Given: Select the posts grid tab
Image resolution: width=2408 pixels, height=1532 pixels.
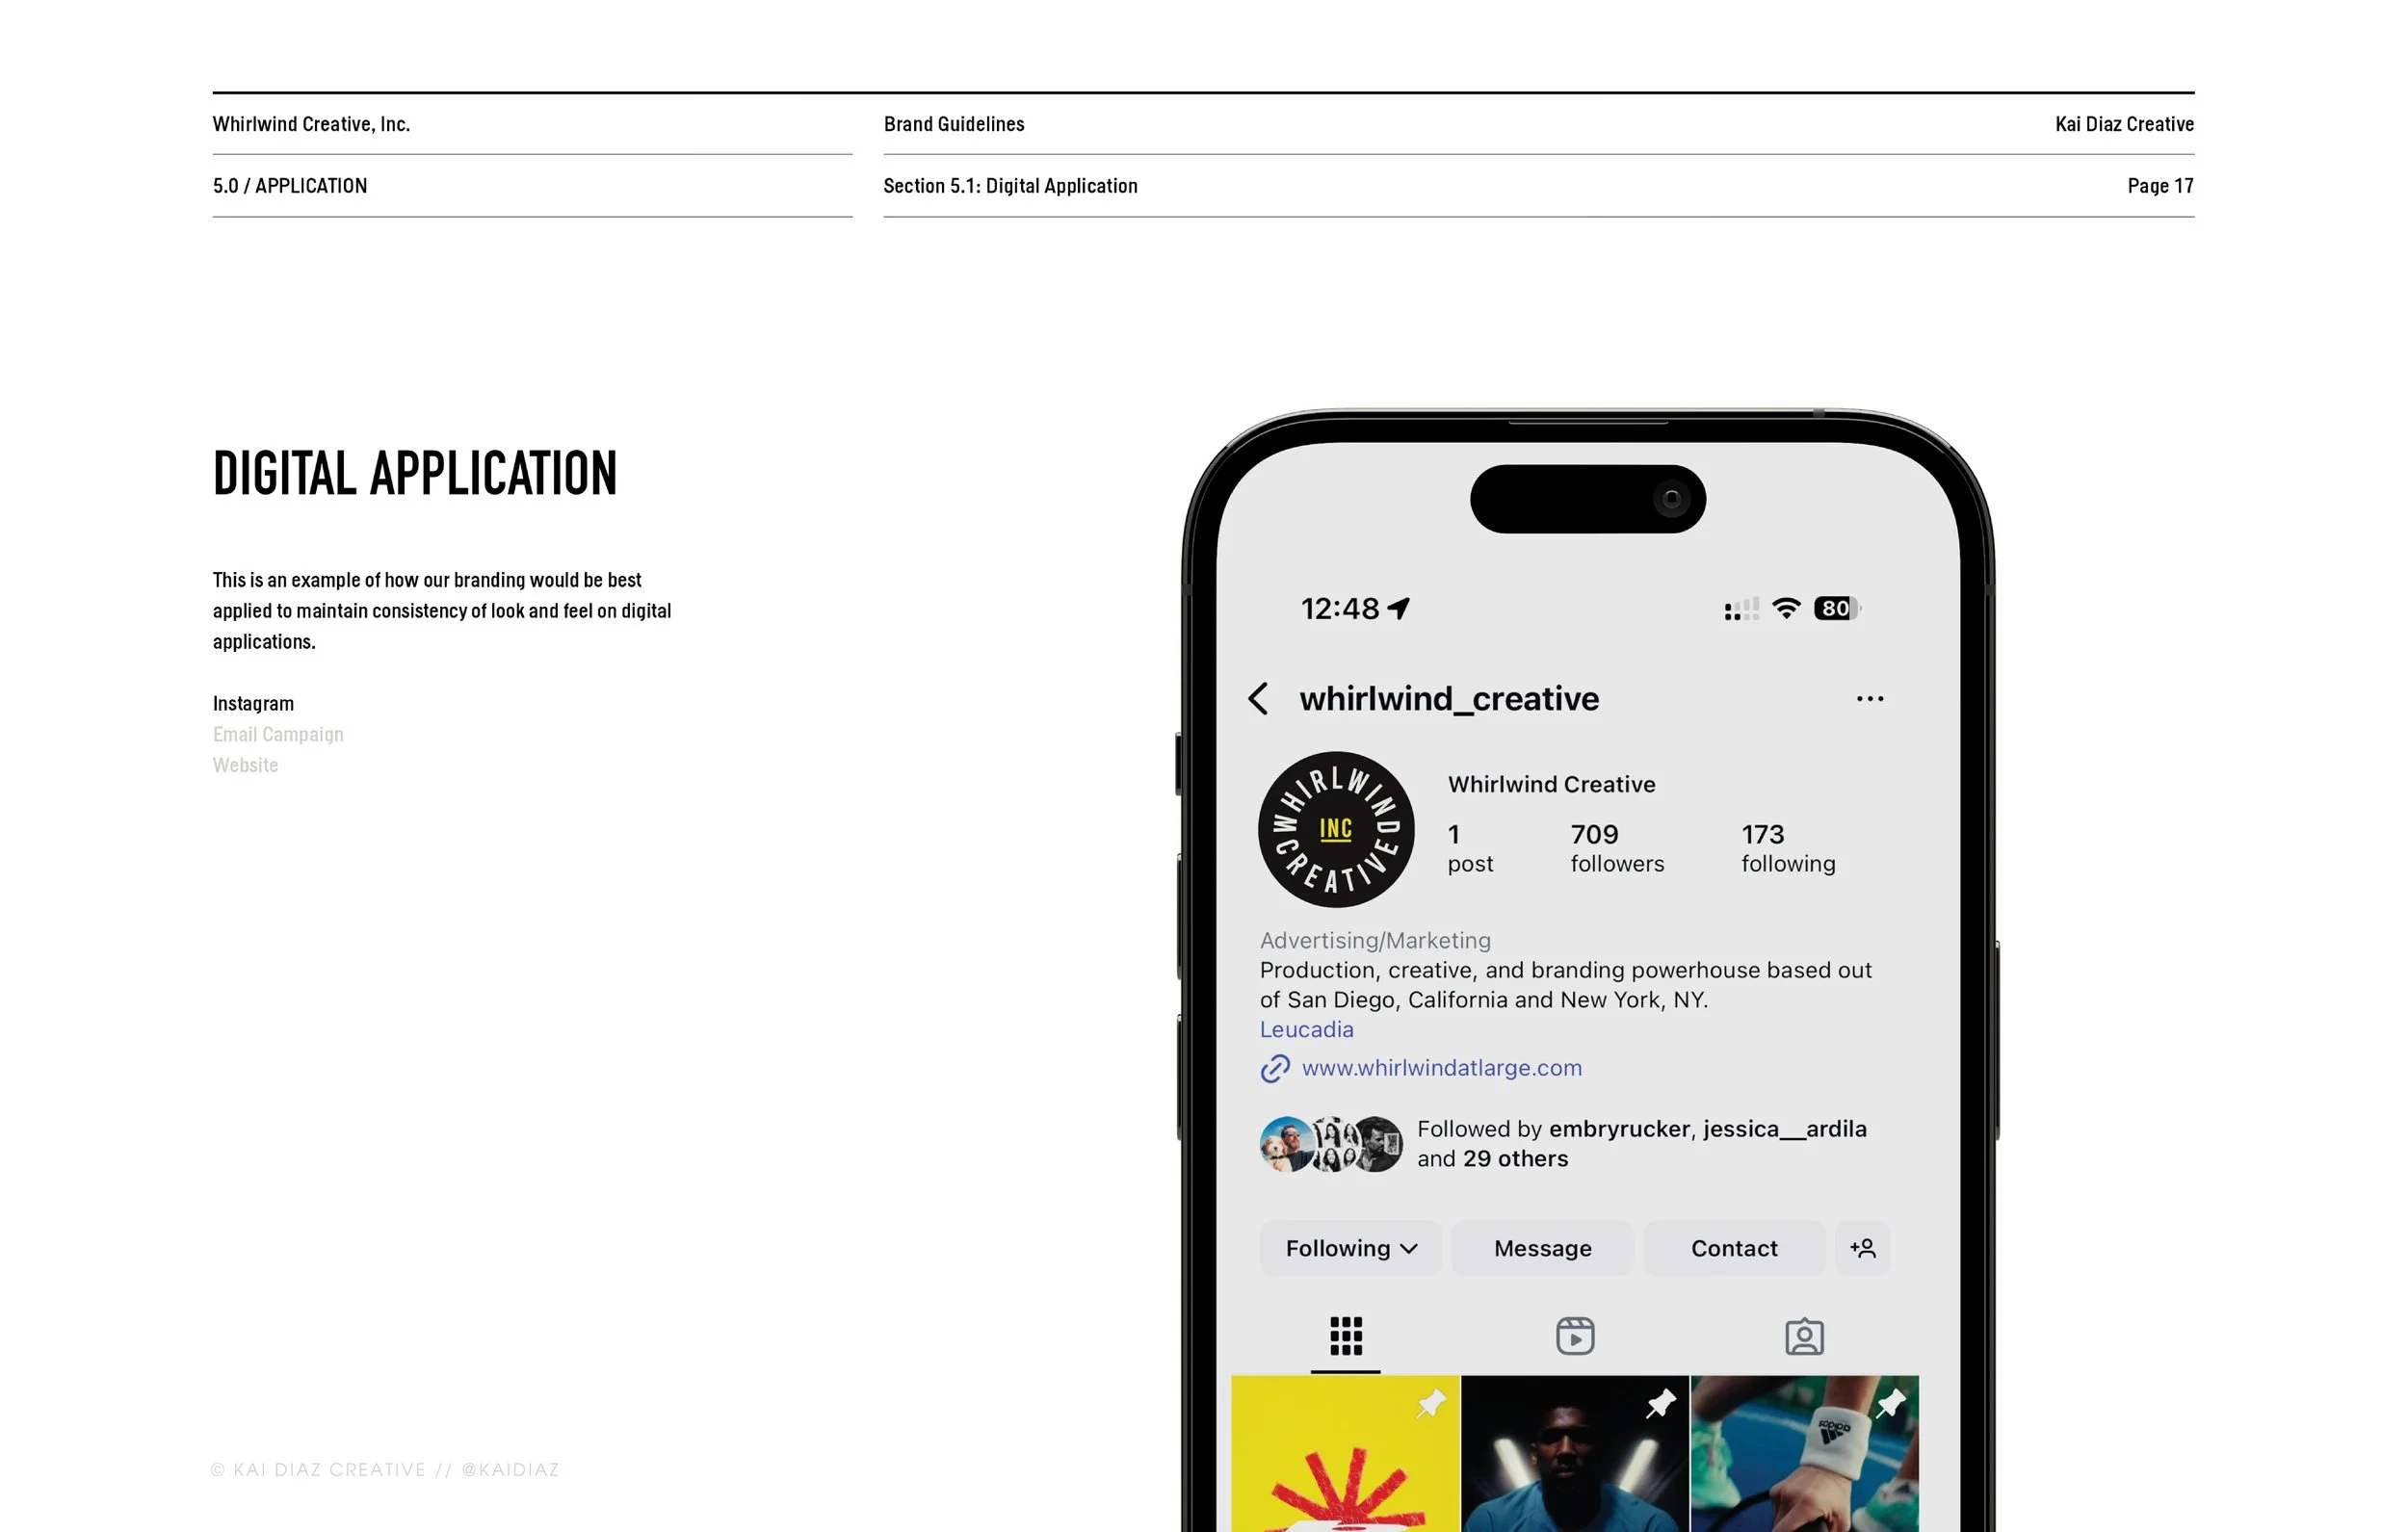Looking at the screenshot, I should tap(1346, 1336).
